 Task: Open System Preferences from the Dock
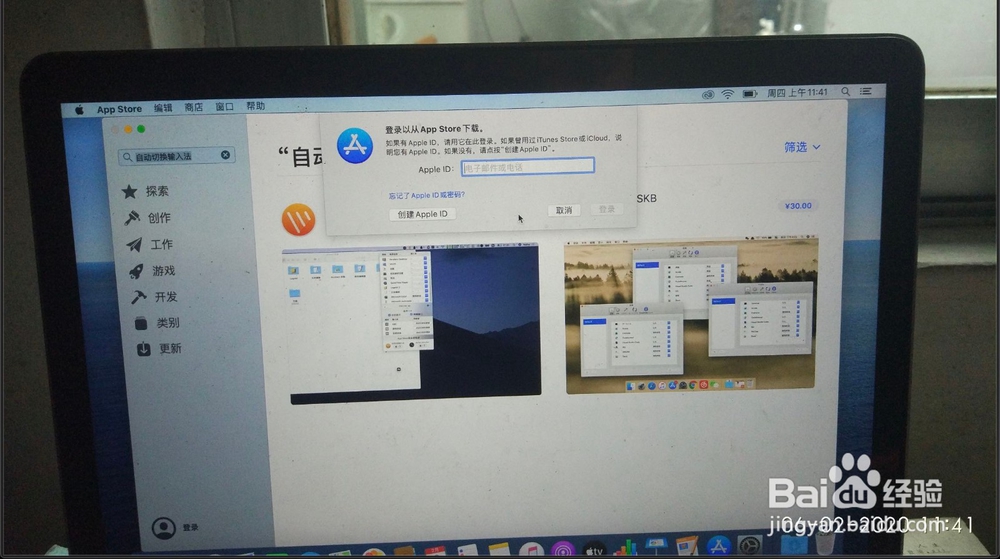pyautogui.click(x=750, y=546)
